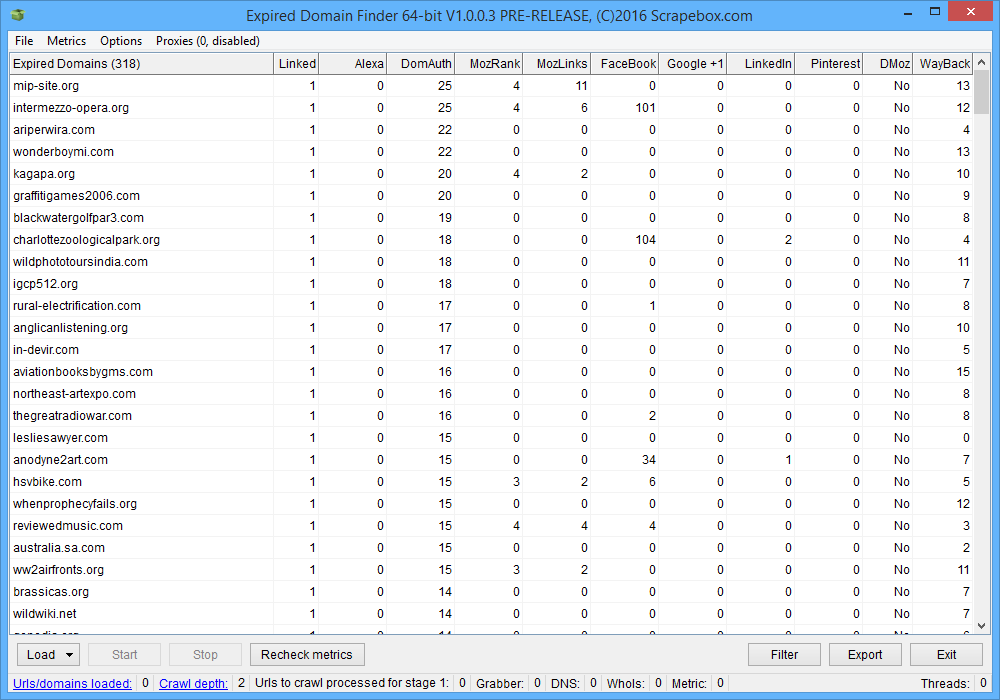This screenshot has width=1000, height=700.
Task: Select the charlottezoologicalpark.org domain row
Action: click(x=86, y=240)
